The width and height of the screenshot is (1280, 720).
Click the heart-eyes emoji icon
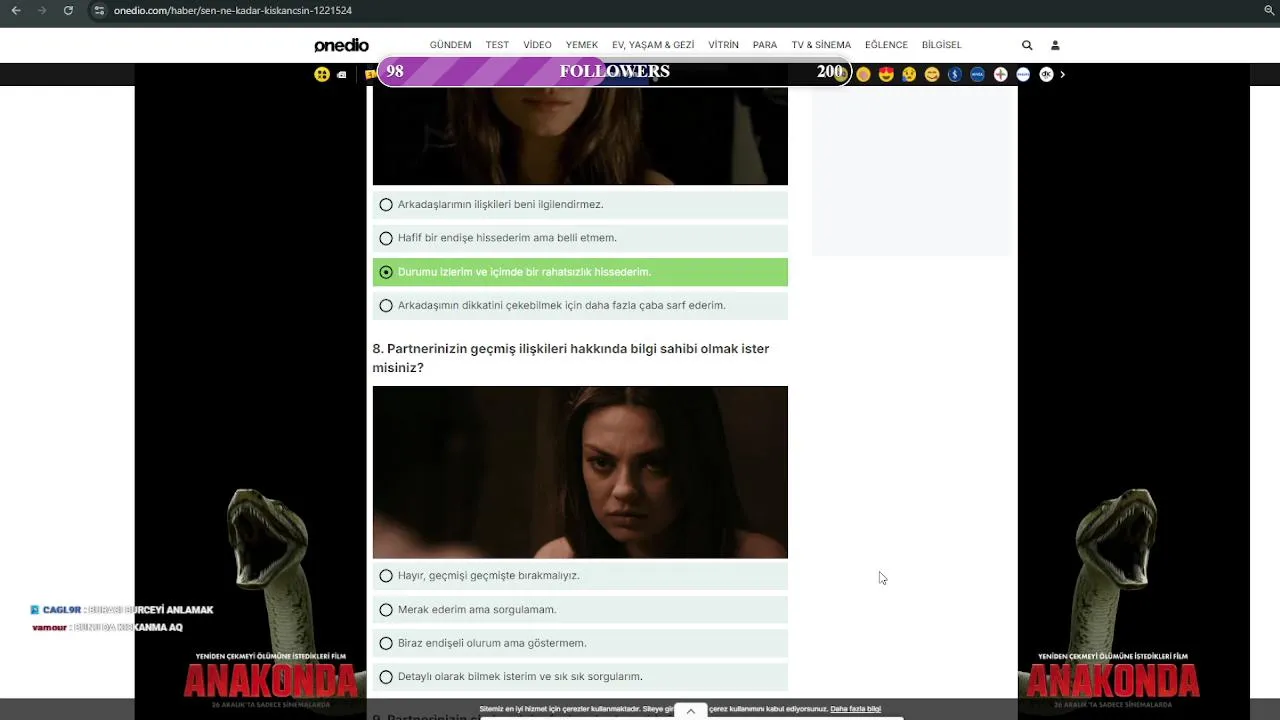point(886,74)
